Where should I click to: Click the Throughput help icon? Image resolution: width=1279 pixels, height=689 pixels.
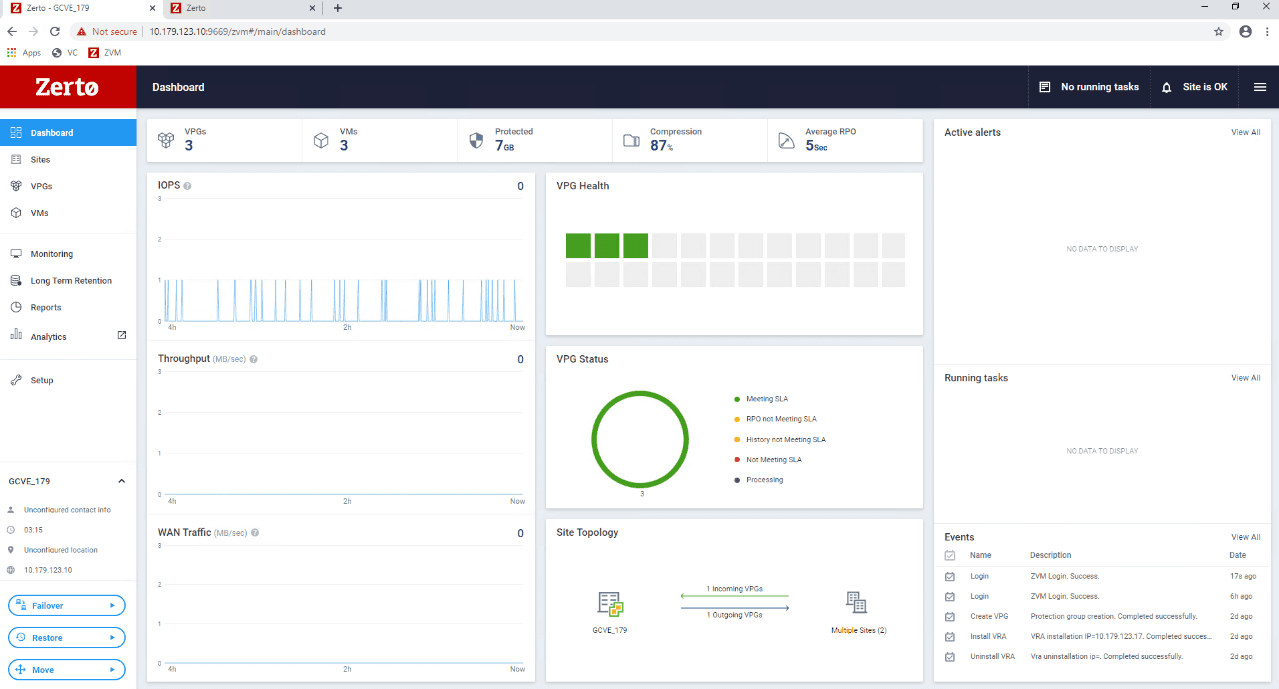coord(253,359)
